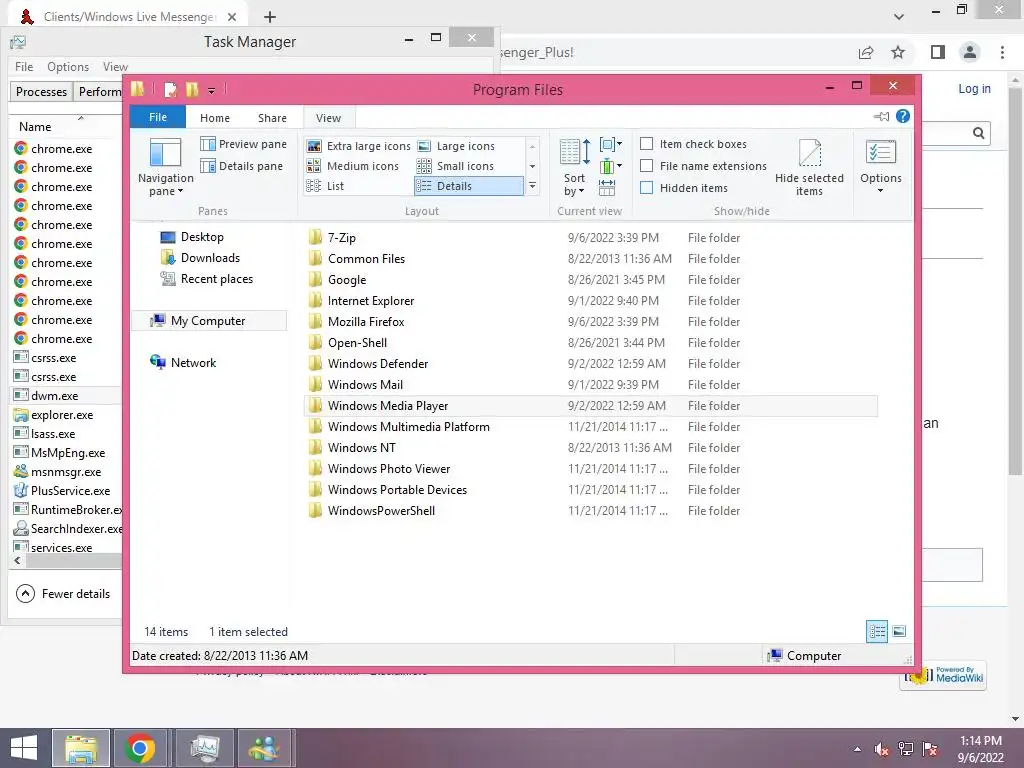The image size is (1024, 768).
Task: Open the Add columns dropdown
Action: (611, 166)
